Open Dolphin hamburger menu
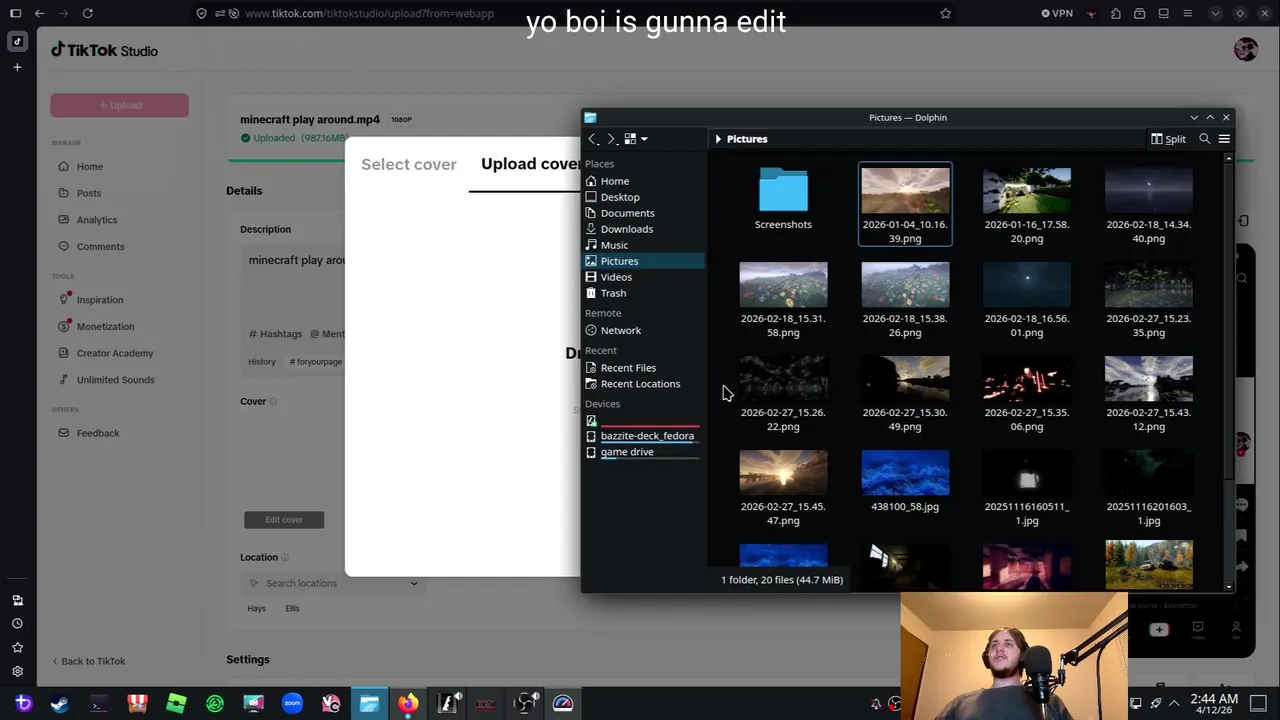This screenshot has height=720, width=1280. [1224, 139]
